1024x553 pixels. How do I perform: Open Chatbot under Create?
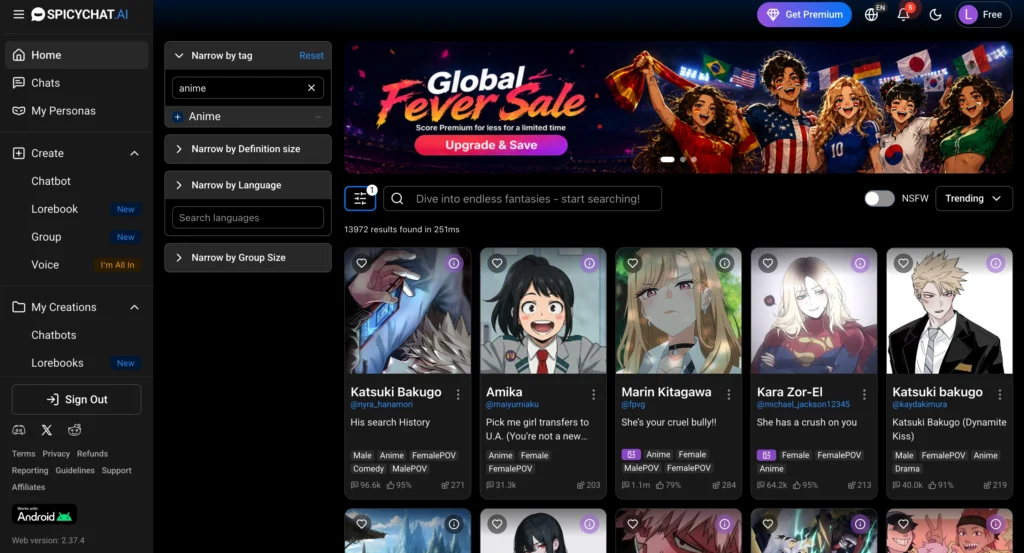[x=51, y=181]
